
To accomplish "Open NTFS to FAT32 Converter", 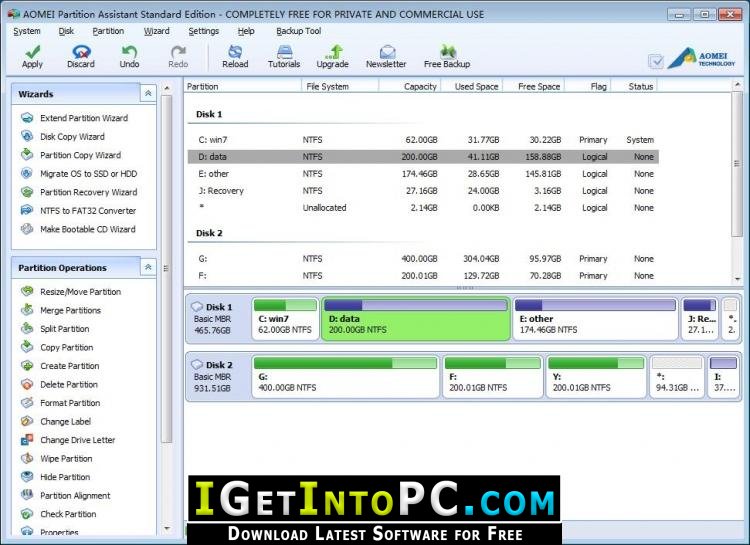I will [x=78, y=211].
